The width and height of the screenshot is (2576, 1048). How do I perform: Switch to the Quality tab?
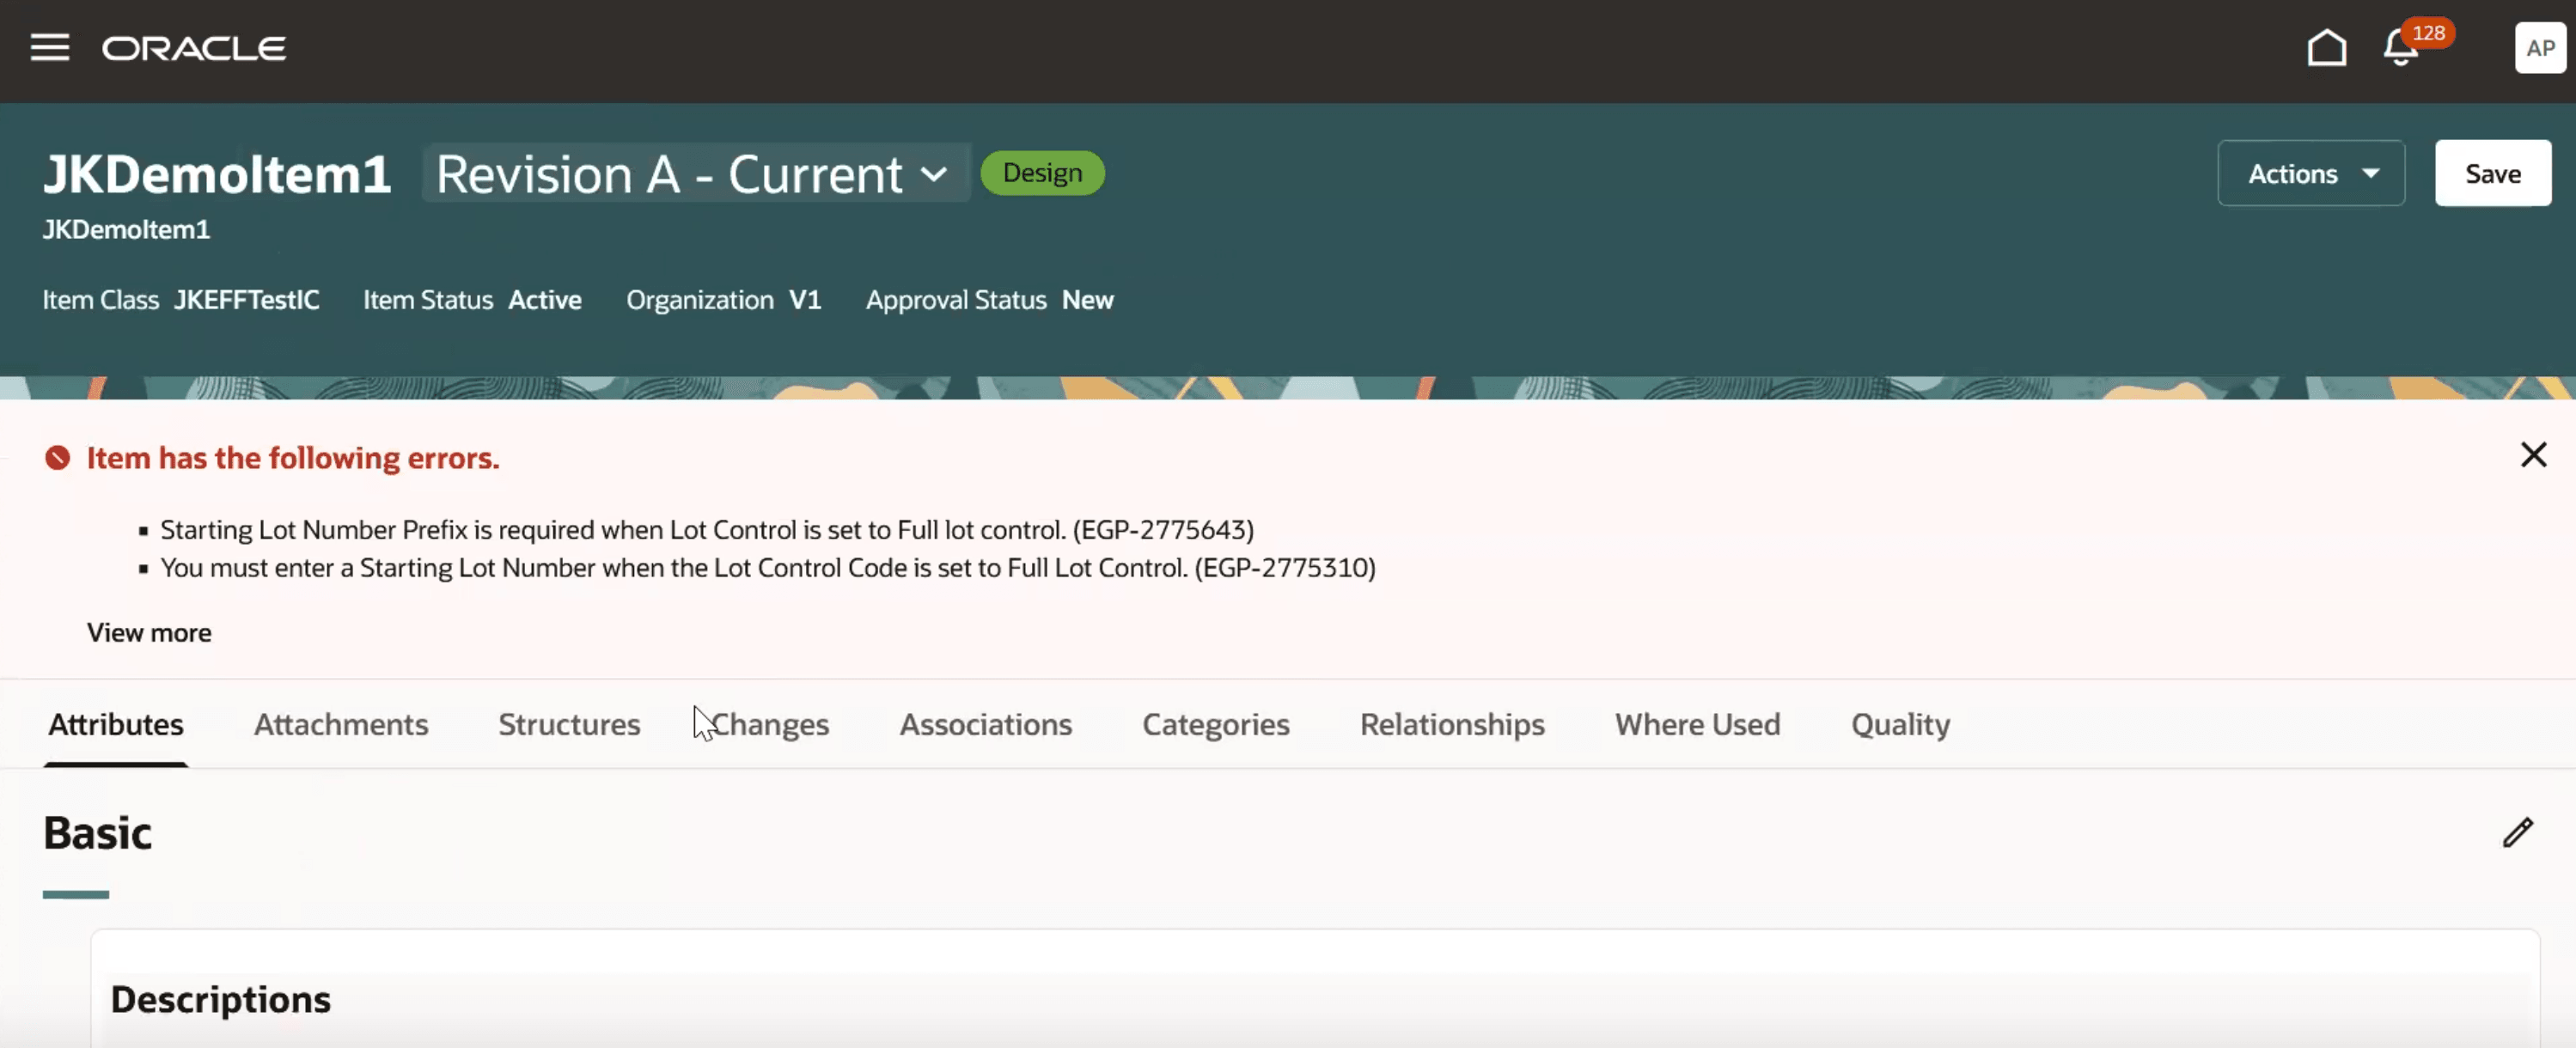click(1899, 724)
